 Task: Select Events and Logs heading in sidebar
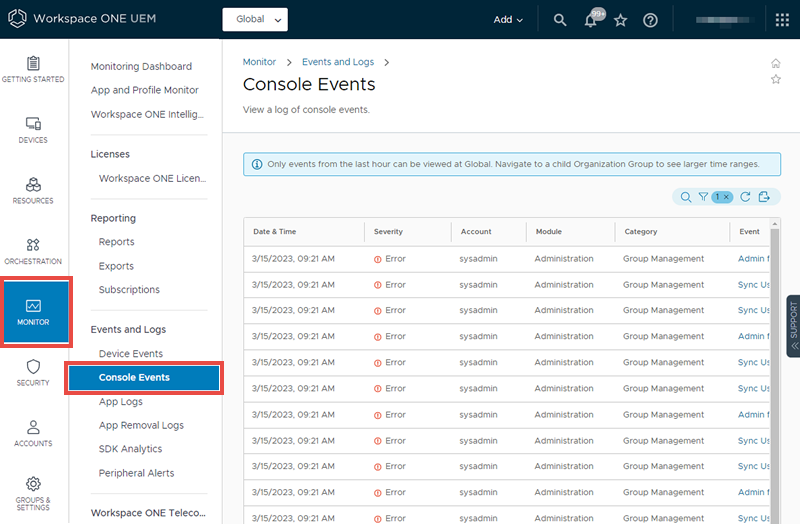click(128, 330)
